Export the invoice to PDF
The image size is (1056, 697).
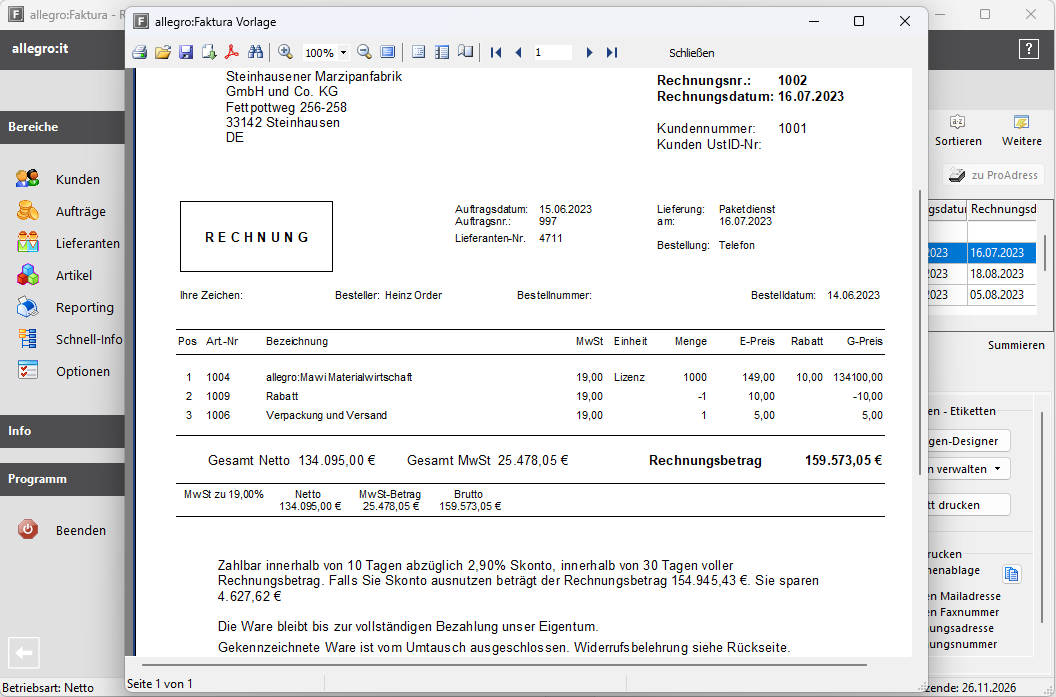231,52
